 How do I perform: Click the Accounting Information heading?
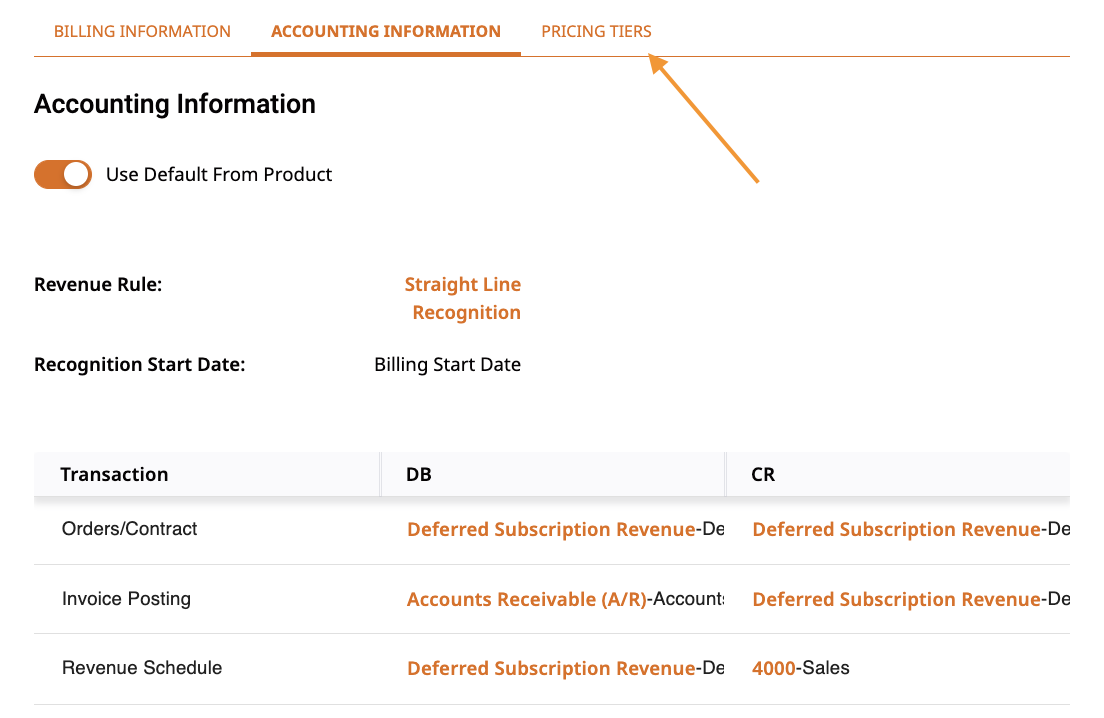[175, 104]
